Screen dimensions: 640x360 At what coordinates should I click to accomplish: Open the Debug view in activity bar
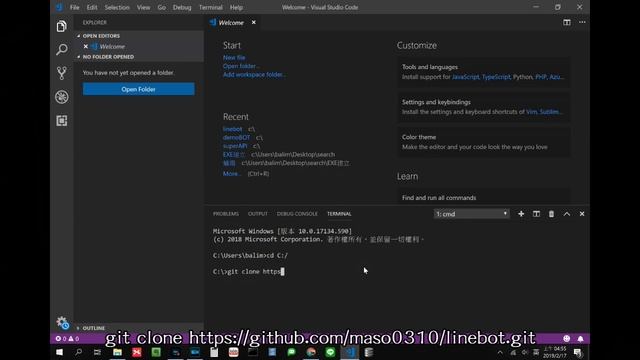(62, 97)
